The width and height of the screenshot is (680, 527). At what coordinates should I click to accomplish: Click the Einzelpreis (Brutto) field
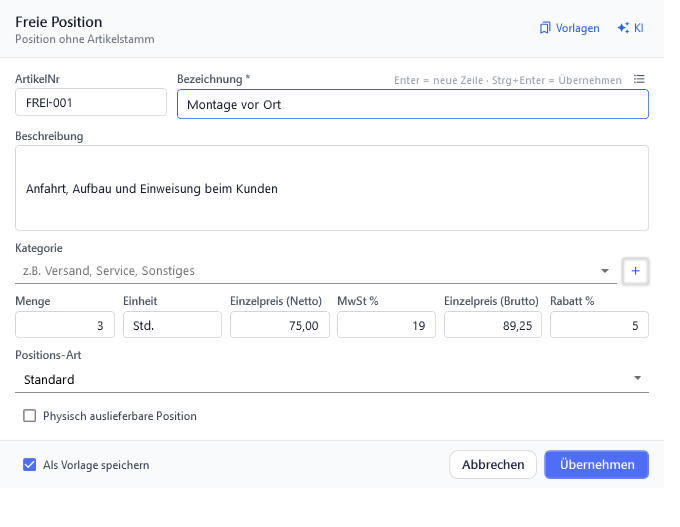tap(493, 325)
